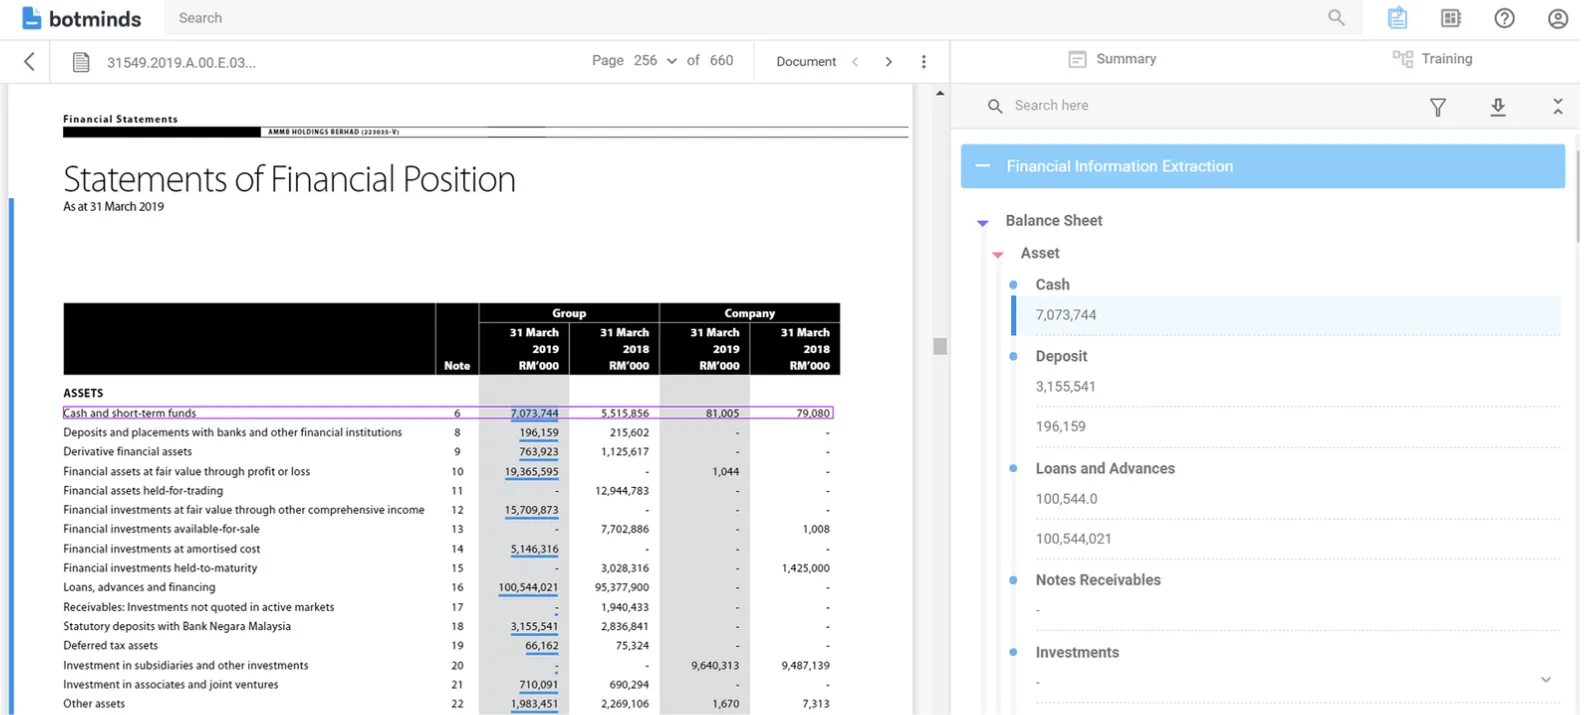The width and height of the screenshot is (1585, 715).
Task: Click the Search here field in panel
Action: [1200, 106]
